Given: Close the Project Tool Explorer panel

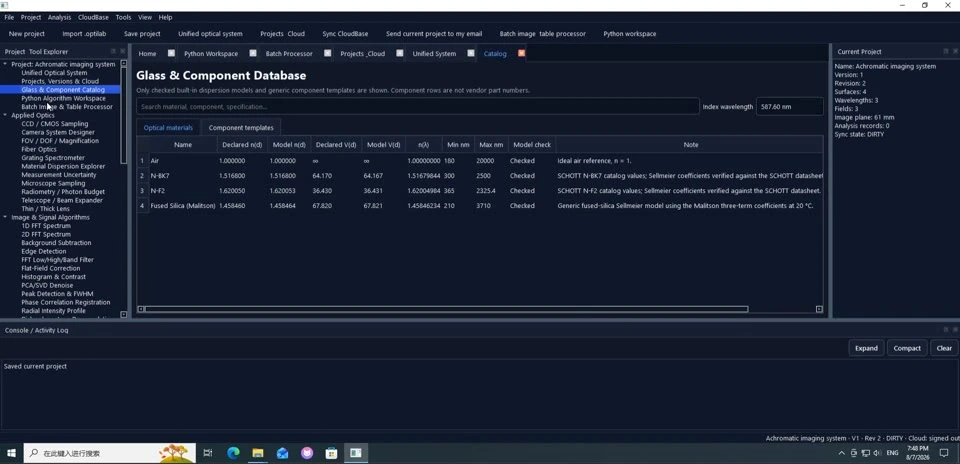Looking at the screenshot, I should pos(122,51).
